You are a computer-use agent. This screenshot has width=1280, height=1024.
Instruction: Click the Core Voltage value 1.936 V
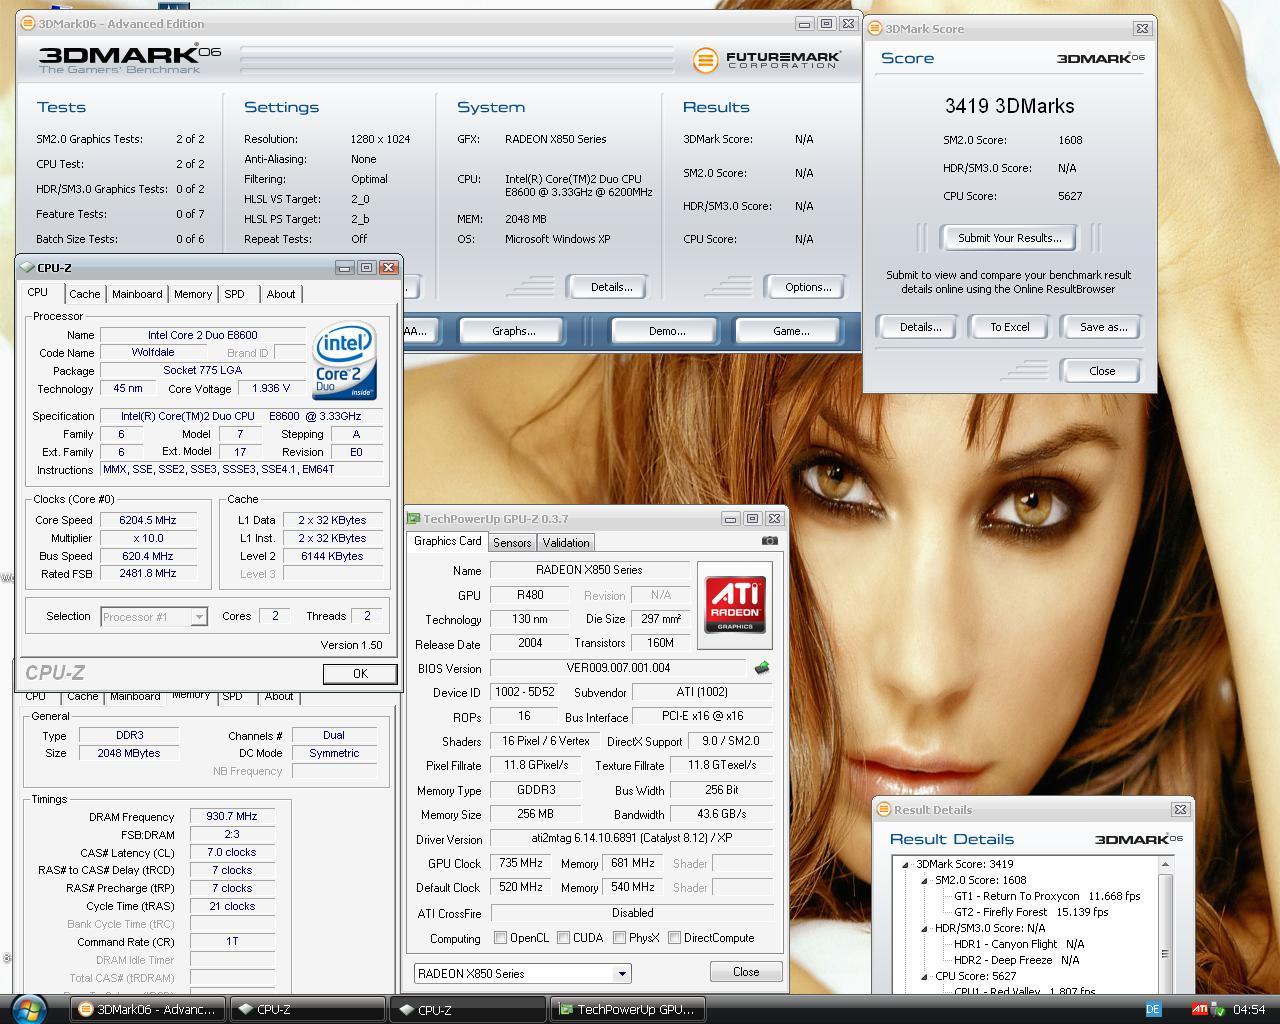point(271,389)
